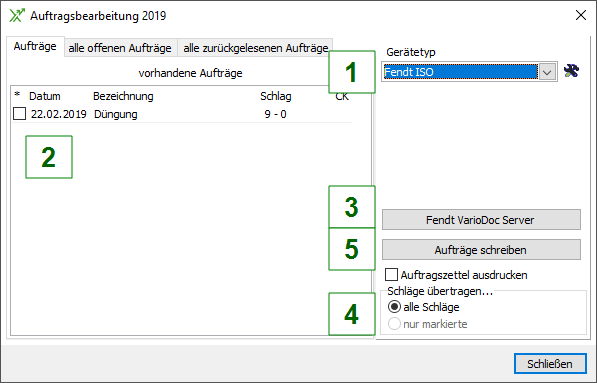Screen dimensions: 597x383
Task: Open device settings via the tools icon
Action: click(x=571, y=71)
